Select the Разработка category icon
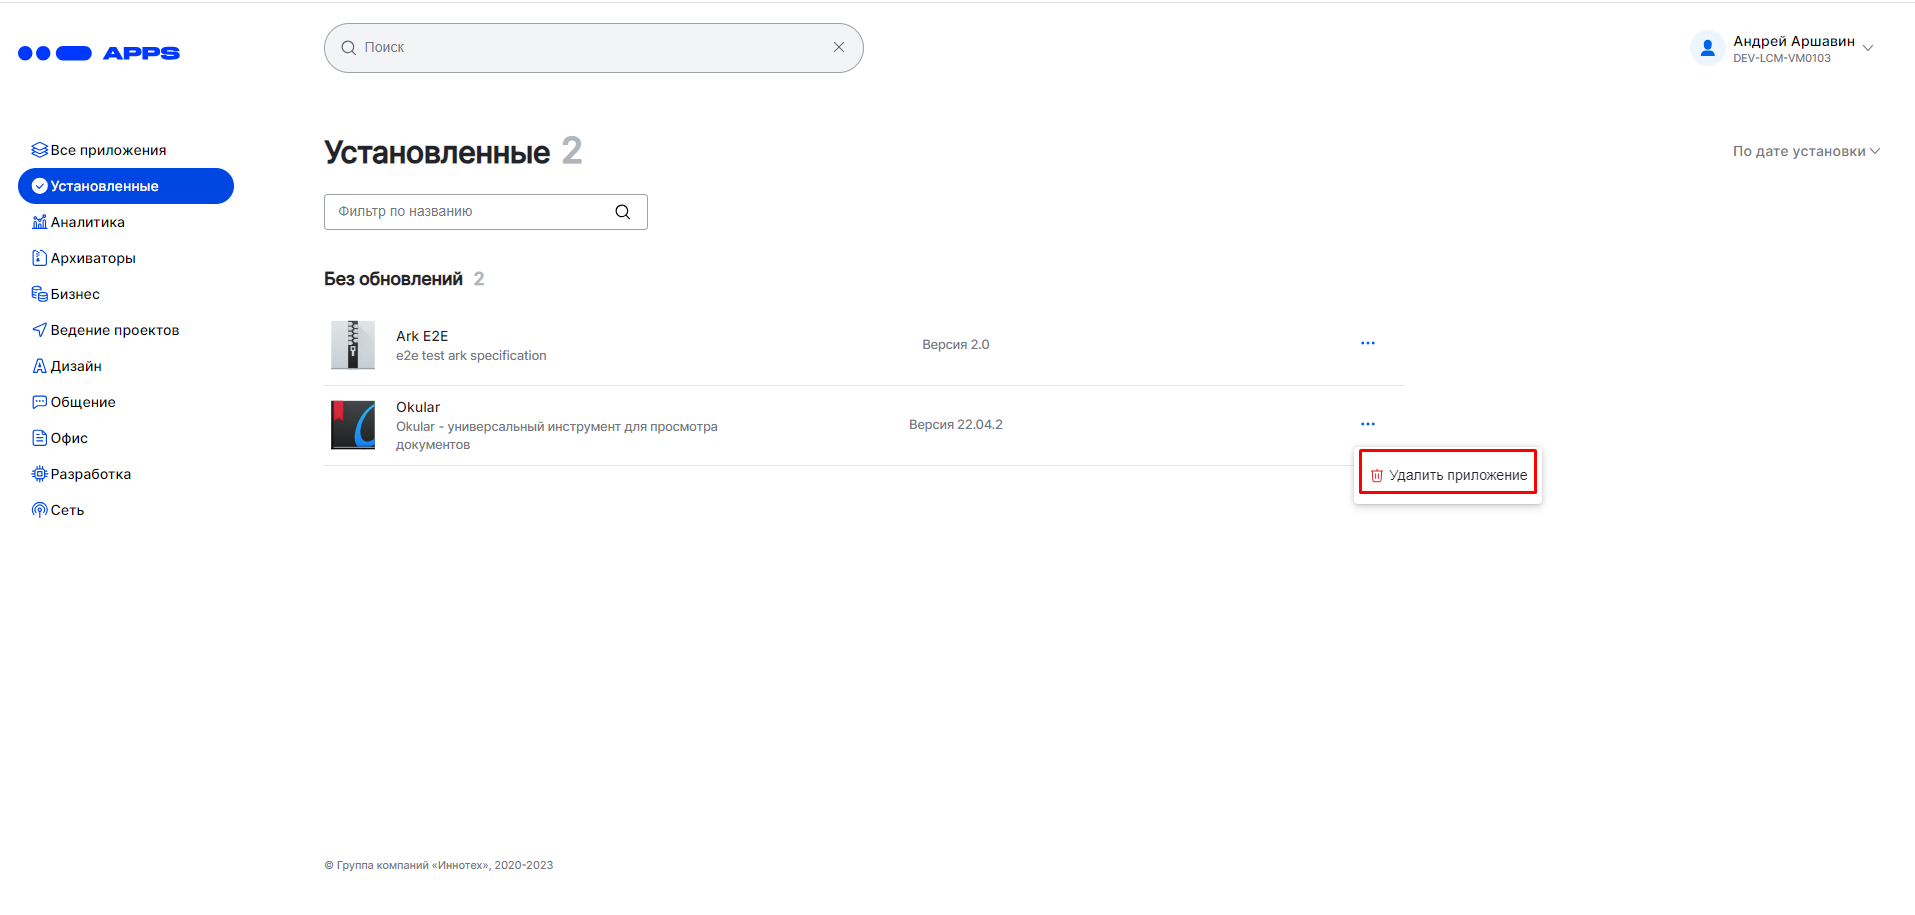 [x=40, y=474]
